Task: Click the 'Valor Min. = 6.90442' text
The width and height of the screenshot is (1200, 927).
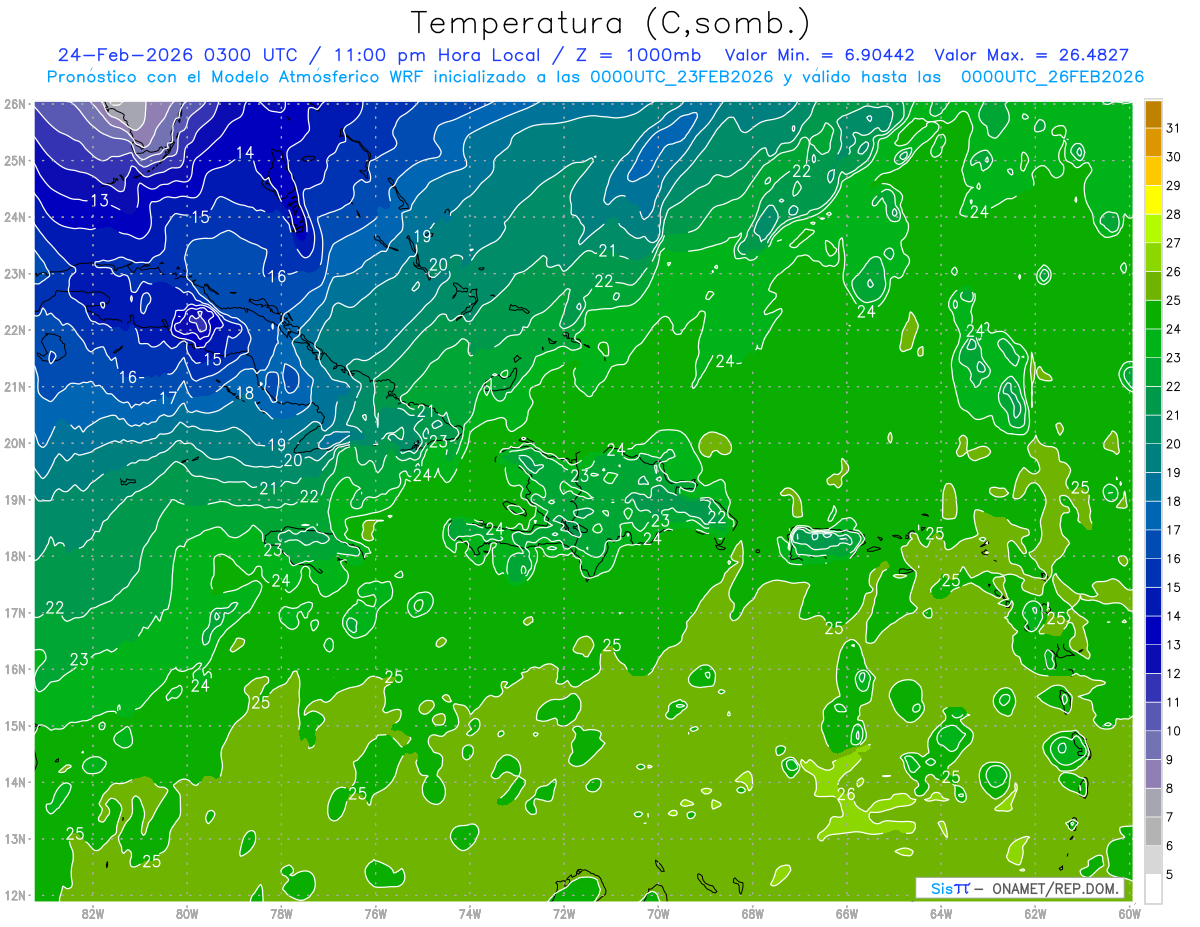Action: [x=821, y=55]
